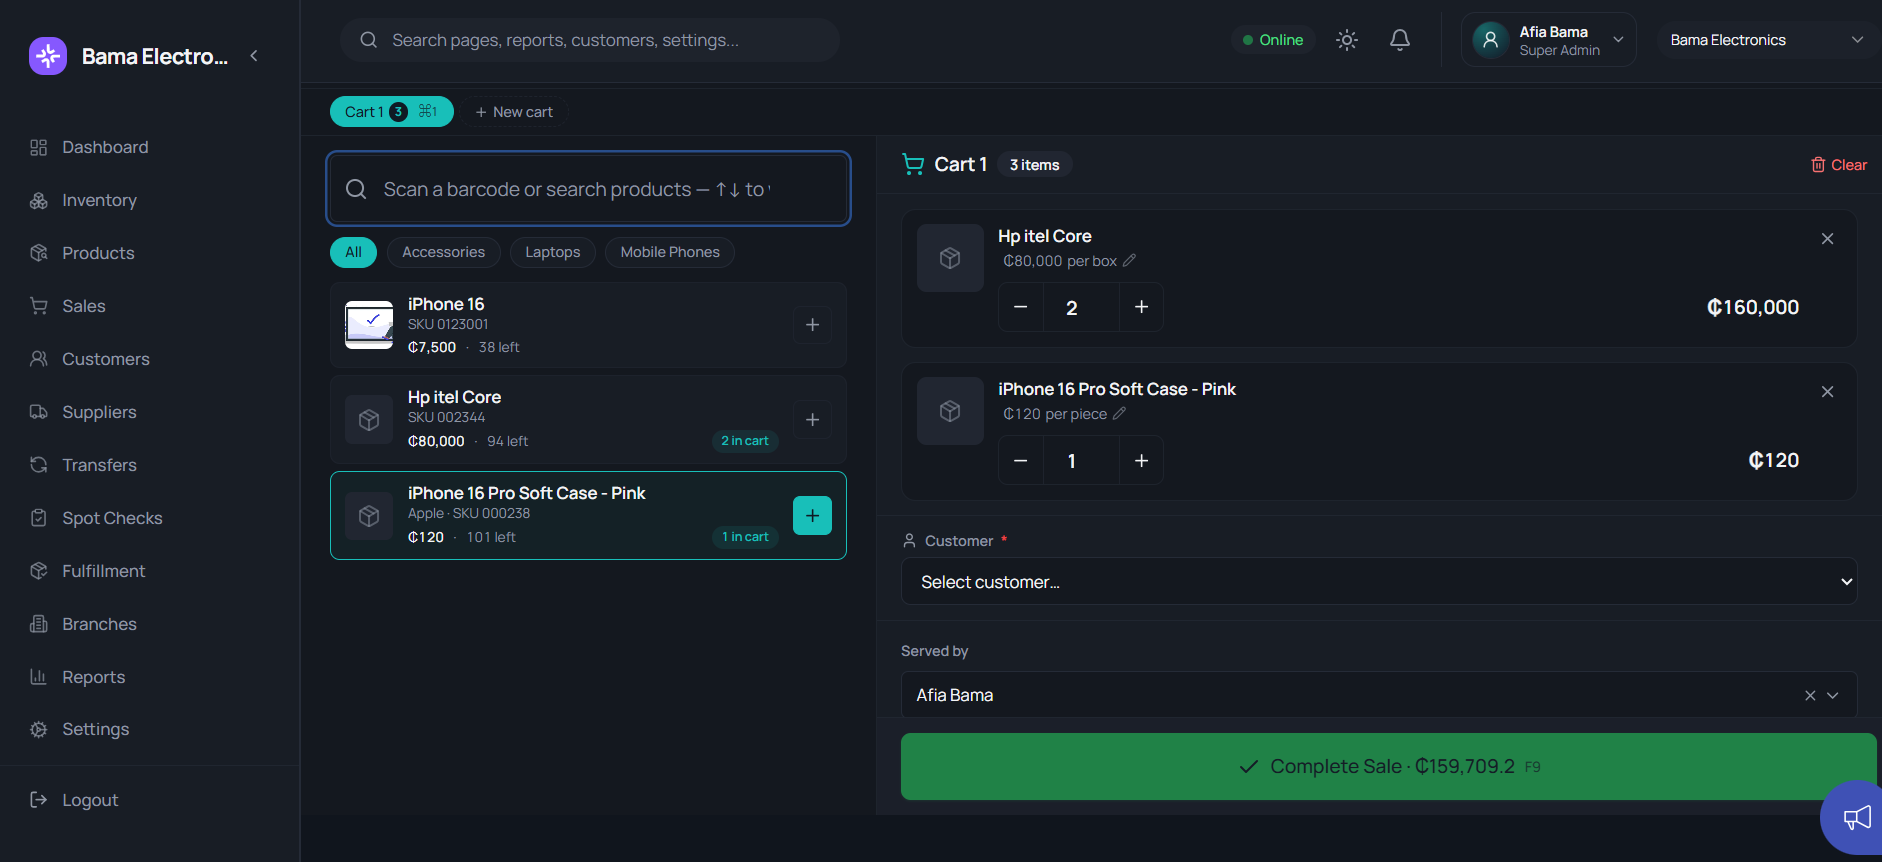Click the Branches building icon

click(x=39, y=624)
